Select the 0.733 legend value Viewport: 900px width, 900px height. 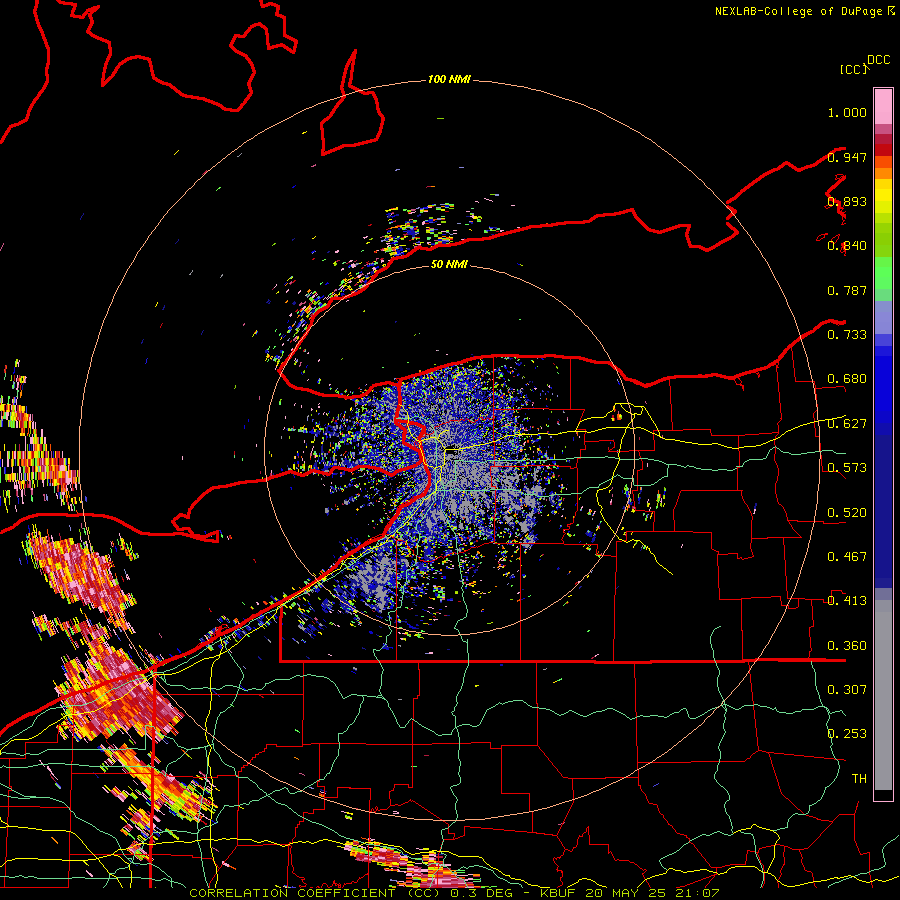click(847, 335)
